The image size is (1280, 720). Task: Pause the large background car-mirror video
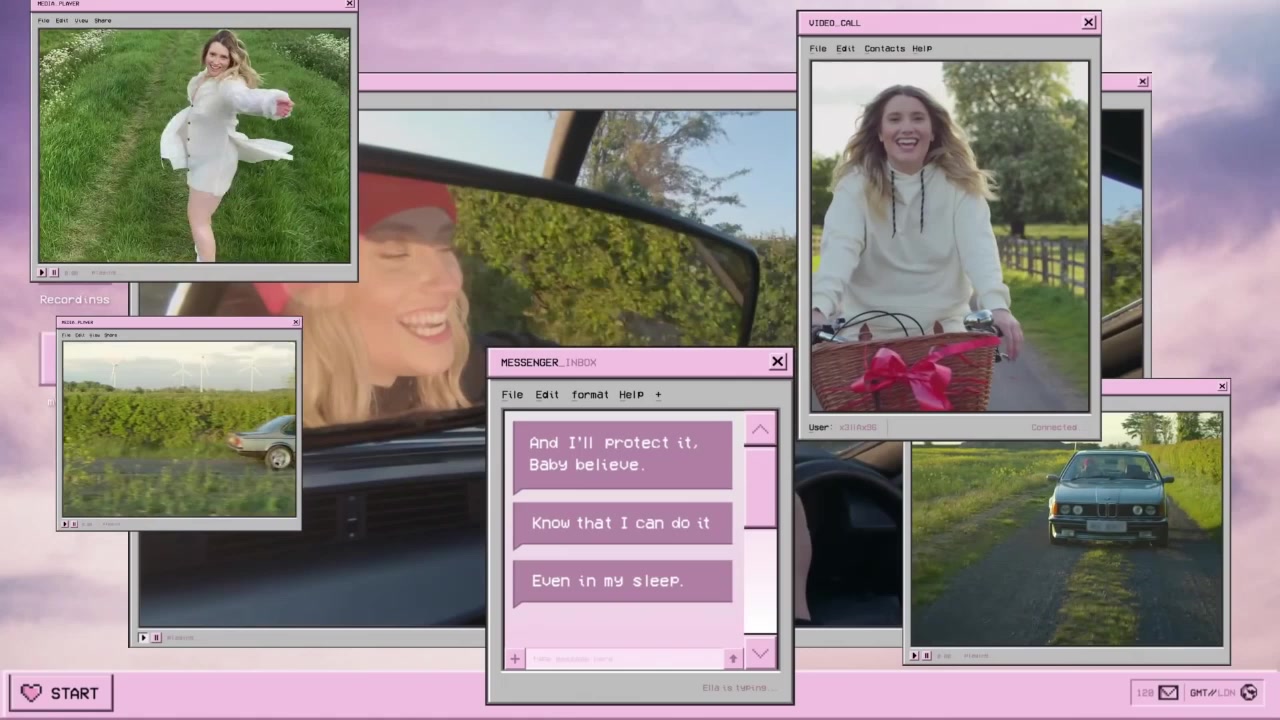[x=155, y=637]
